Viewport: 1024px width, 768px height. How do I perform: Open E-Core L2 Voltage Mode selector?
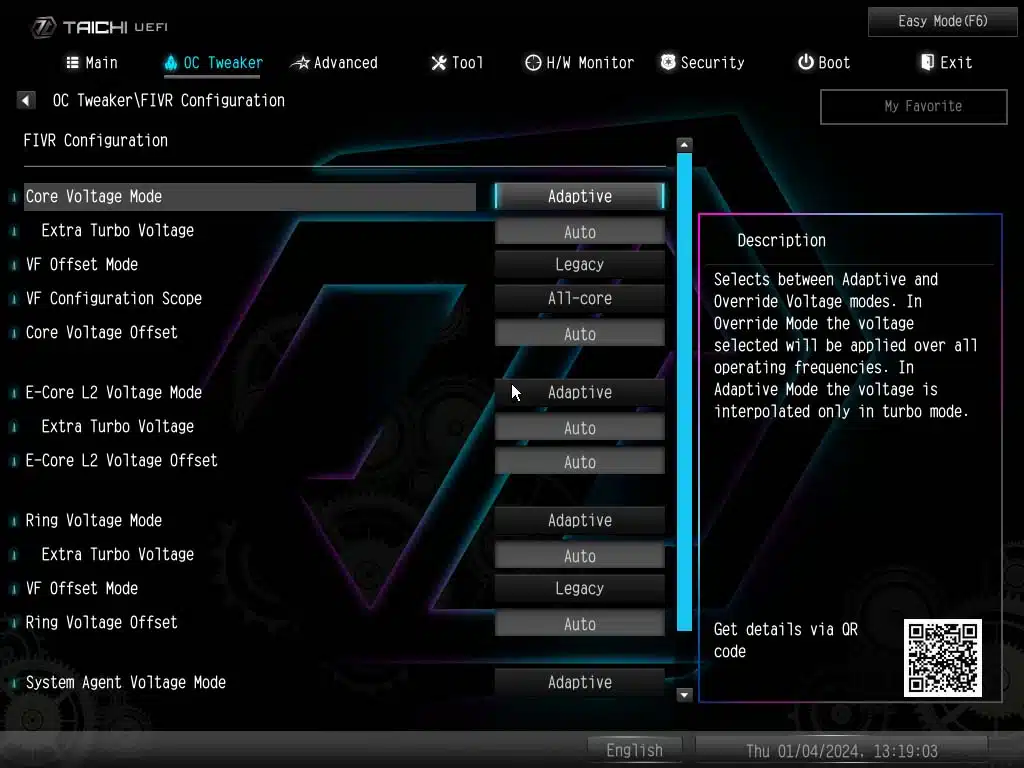coord(579,393)
